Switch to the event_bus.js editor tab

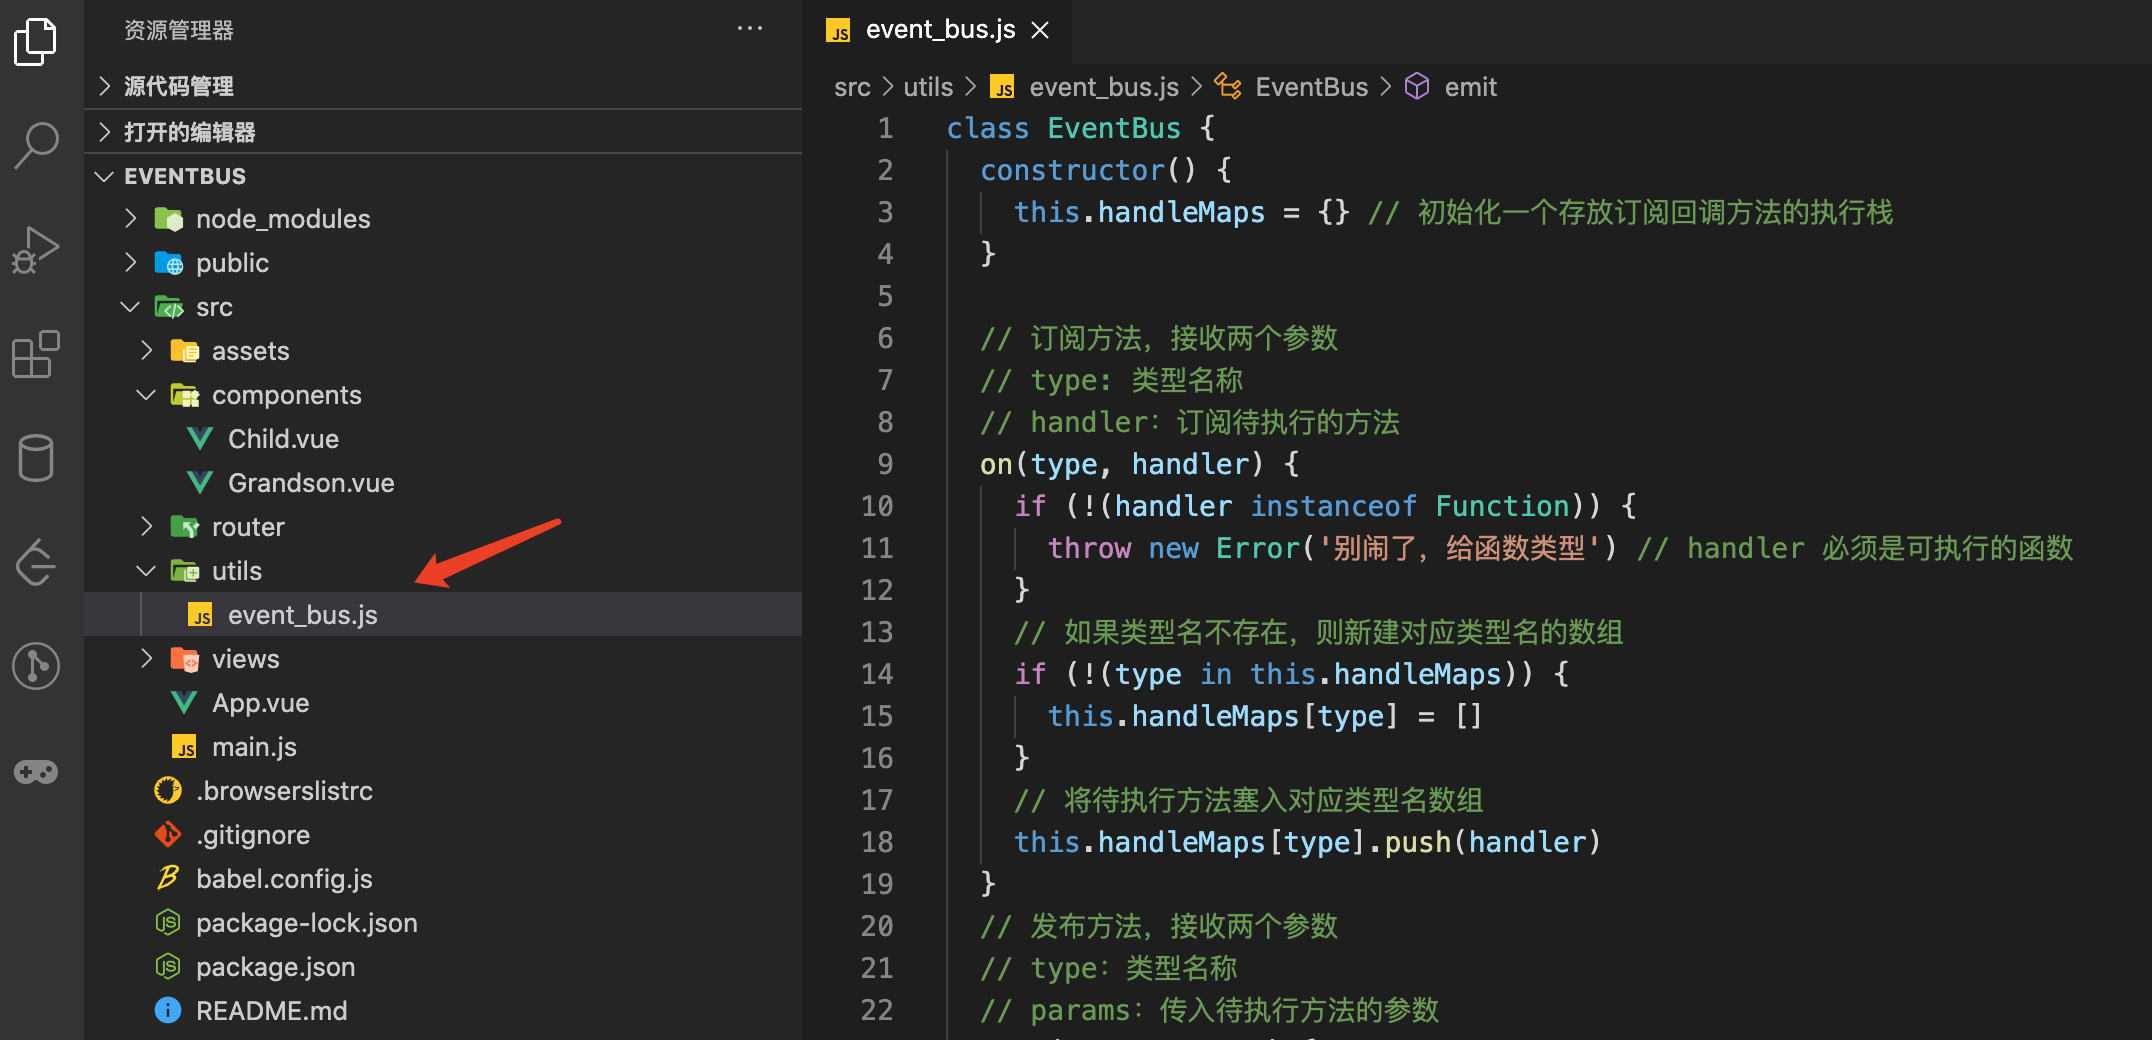tap(939, 30)
